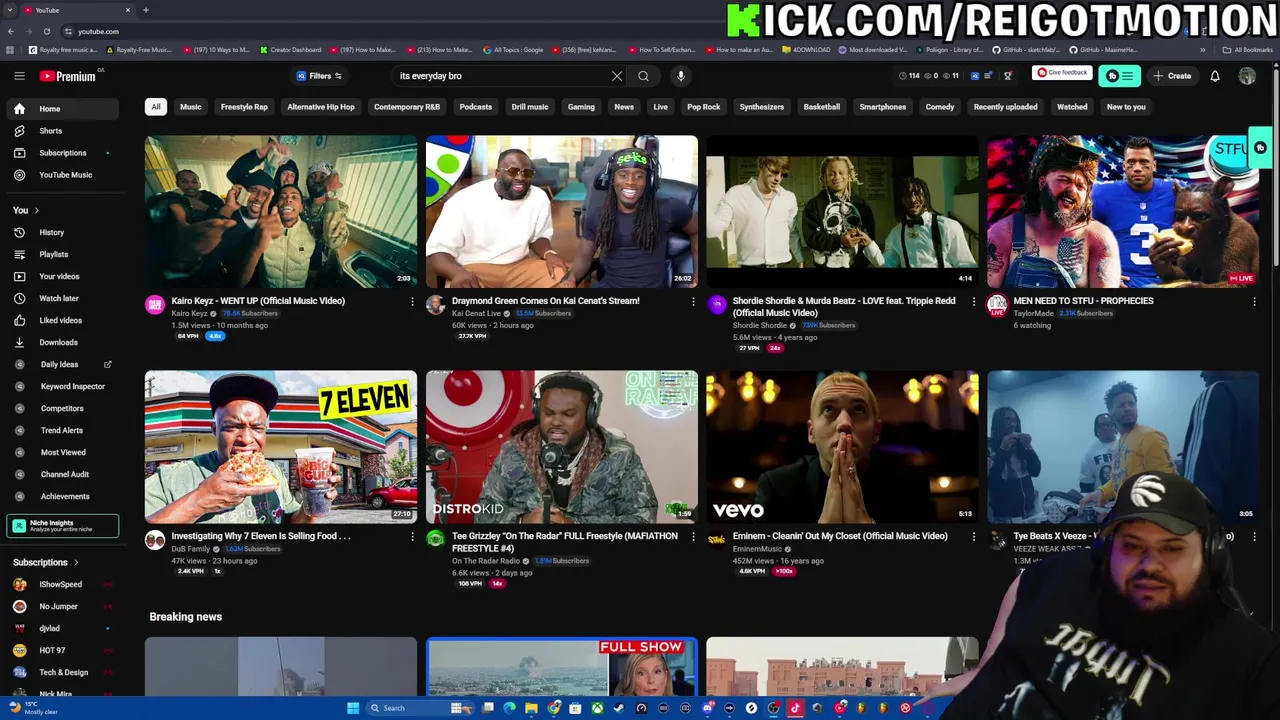Open the Filters dropdown beside search
The width and height of the screenshot is (1280, 720).
click(x=320, y=76)
